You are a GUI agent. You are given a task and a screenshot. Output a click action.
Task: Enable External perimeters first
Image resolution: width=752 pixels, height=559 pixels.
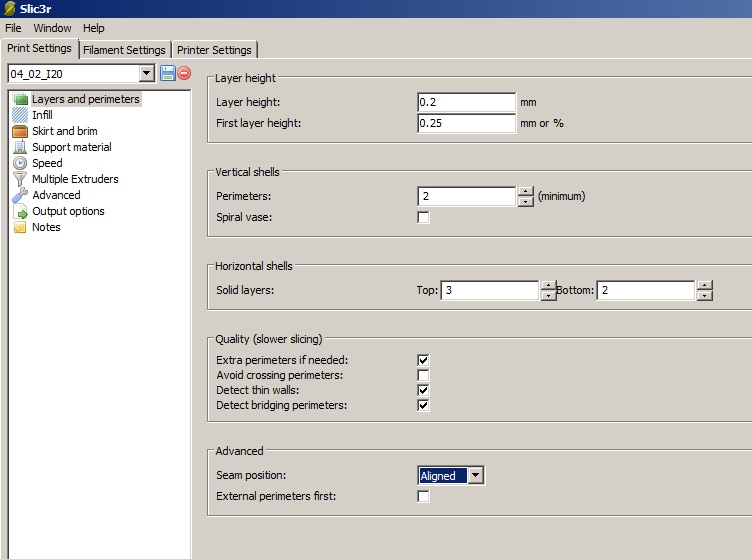424,496
